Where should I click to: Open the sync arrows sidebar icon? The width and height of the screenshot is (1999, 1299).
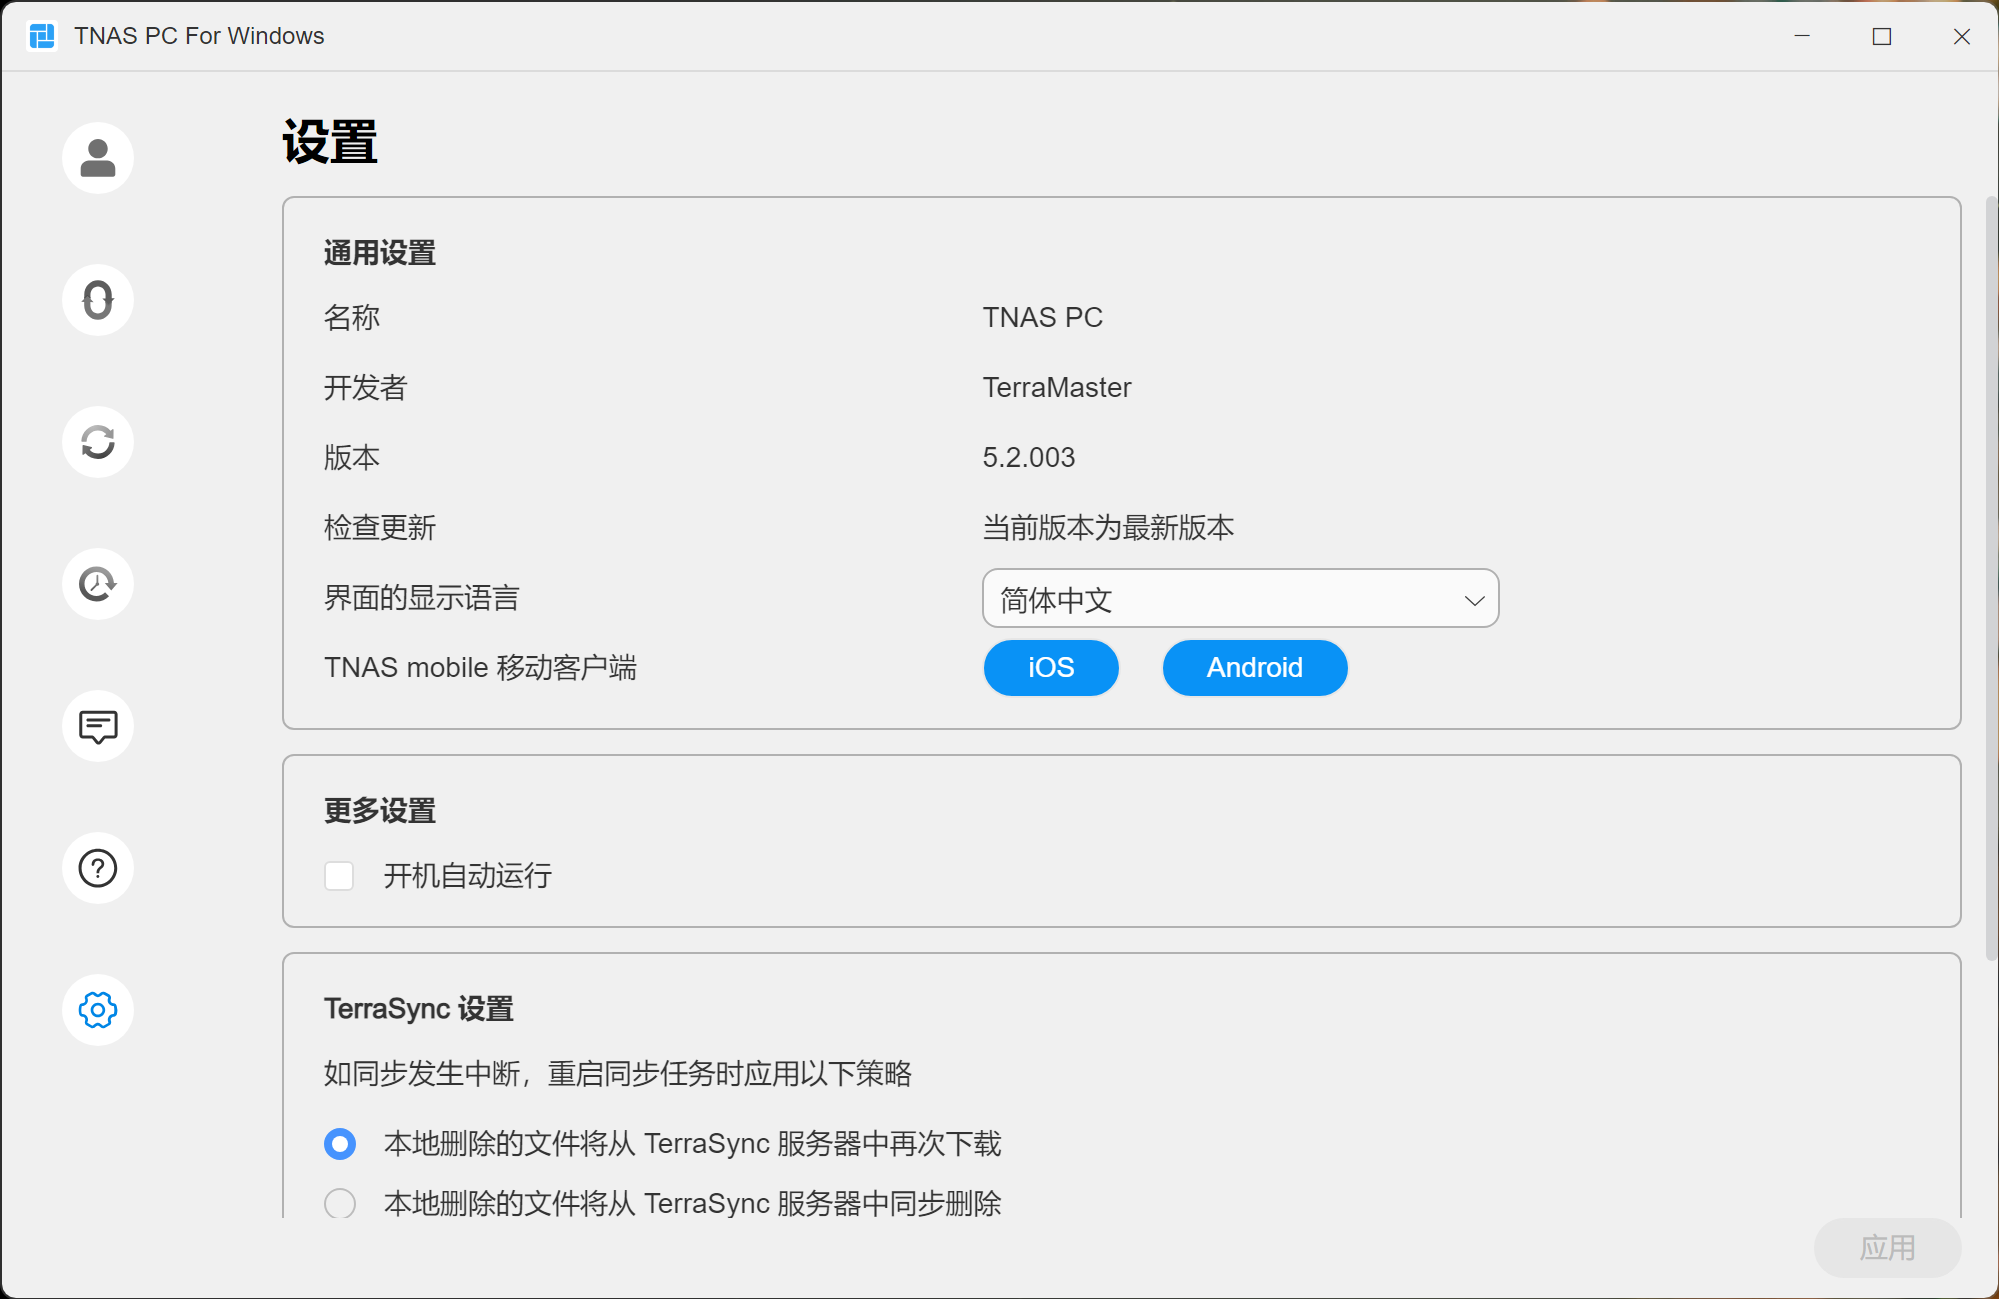[x=98, y=442]
